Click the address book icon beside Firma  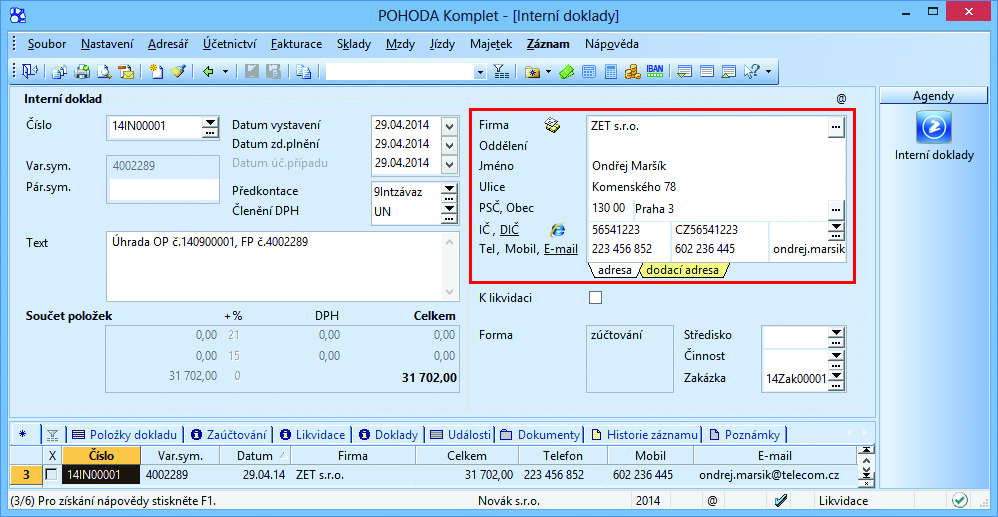click(x=552, y=126)
